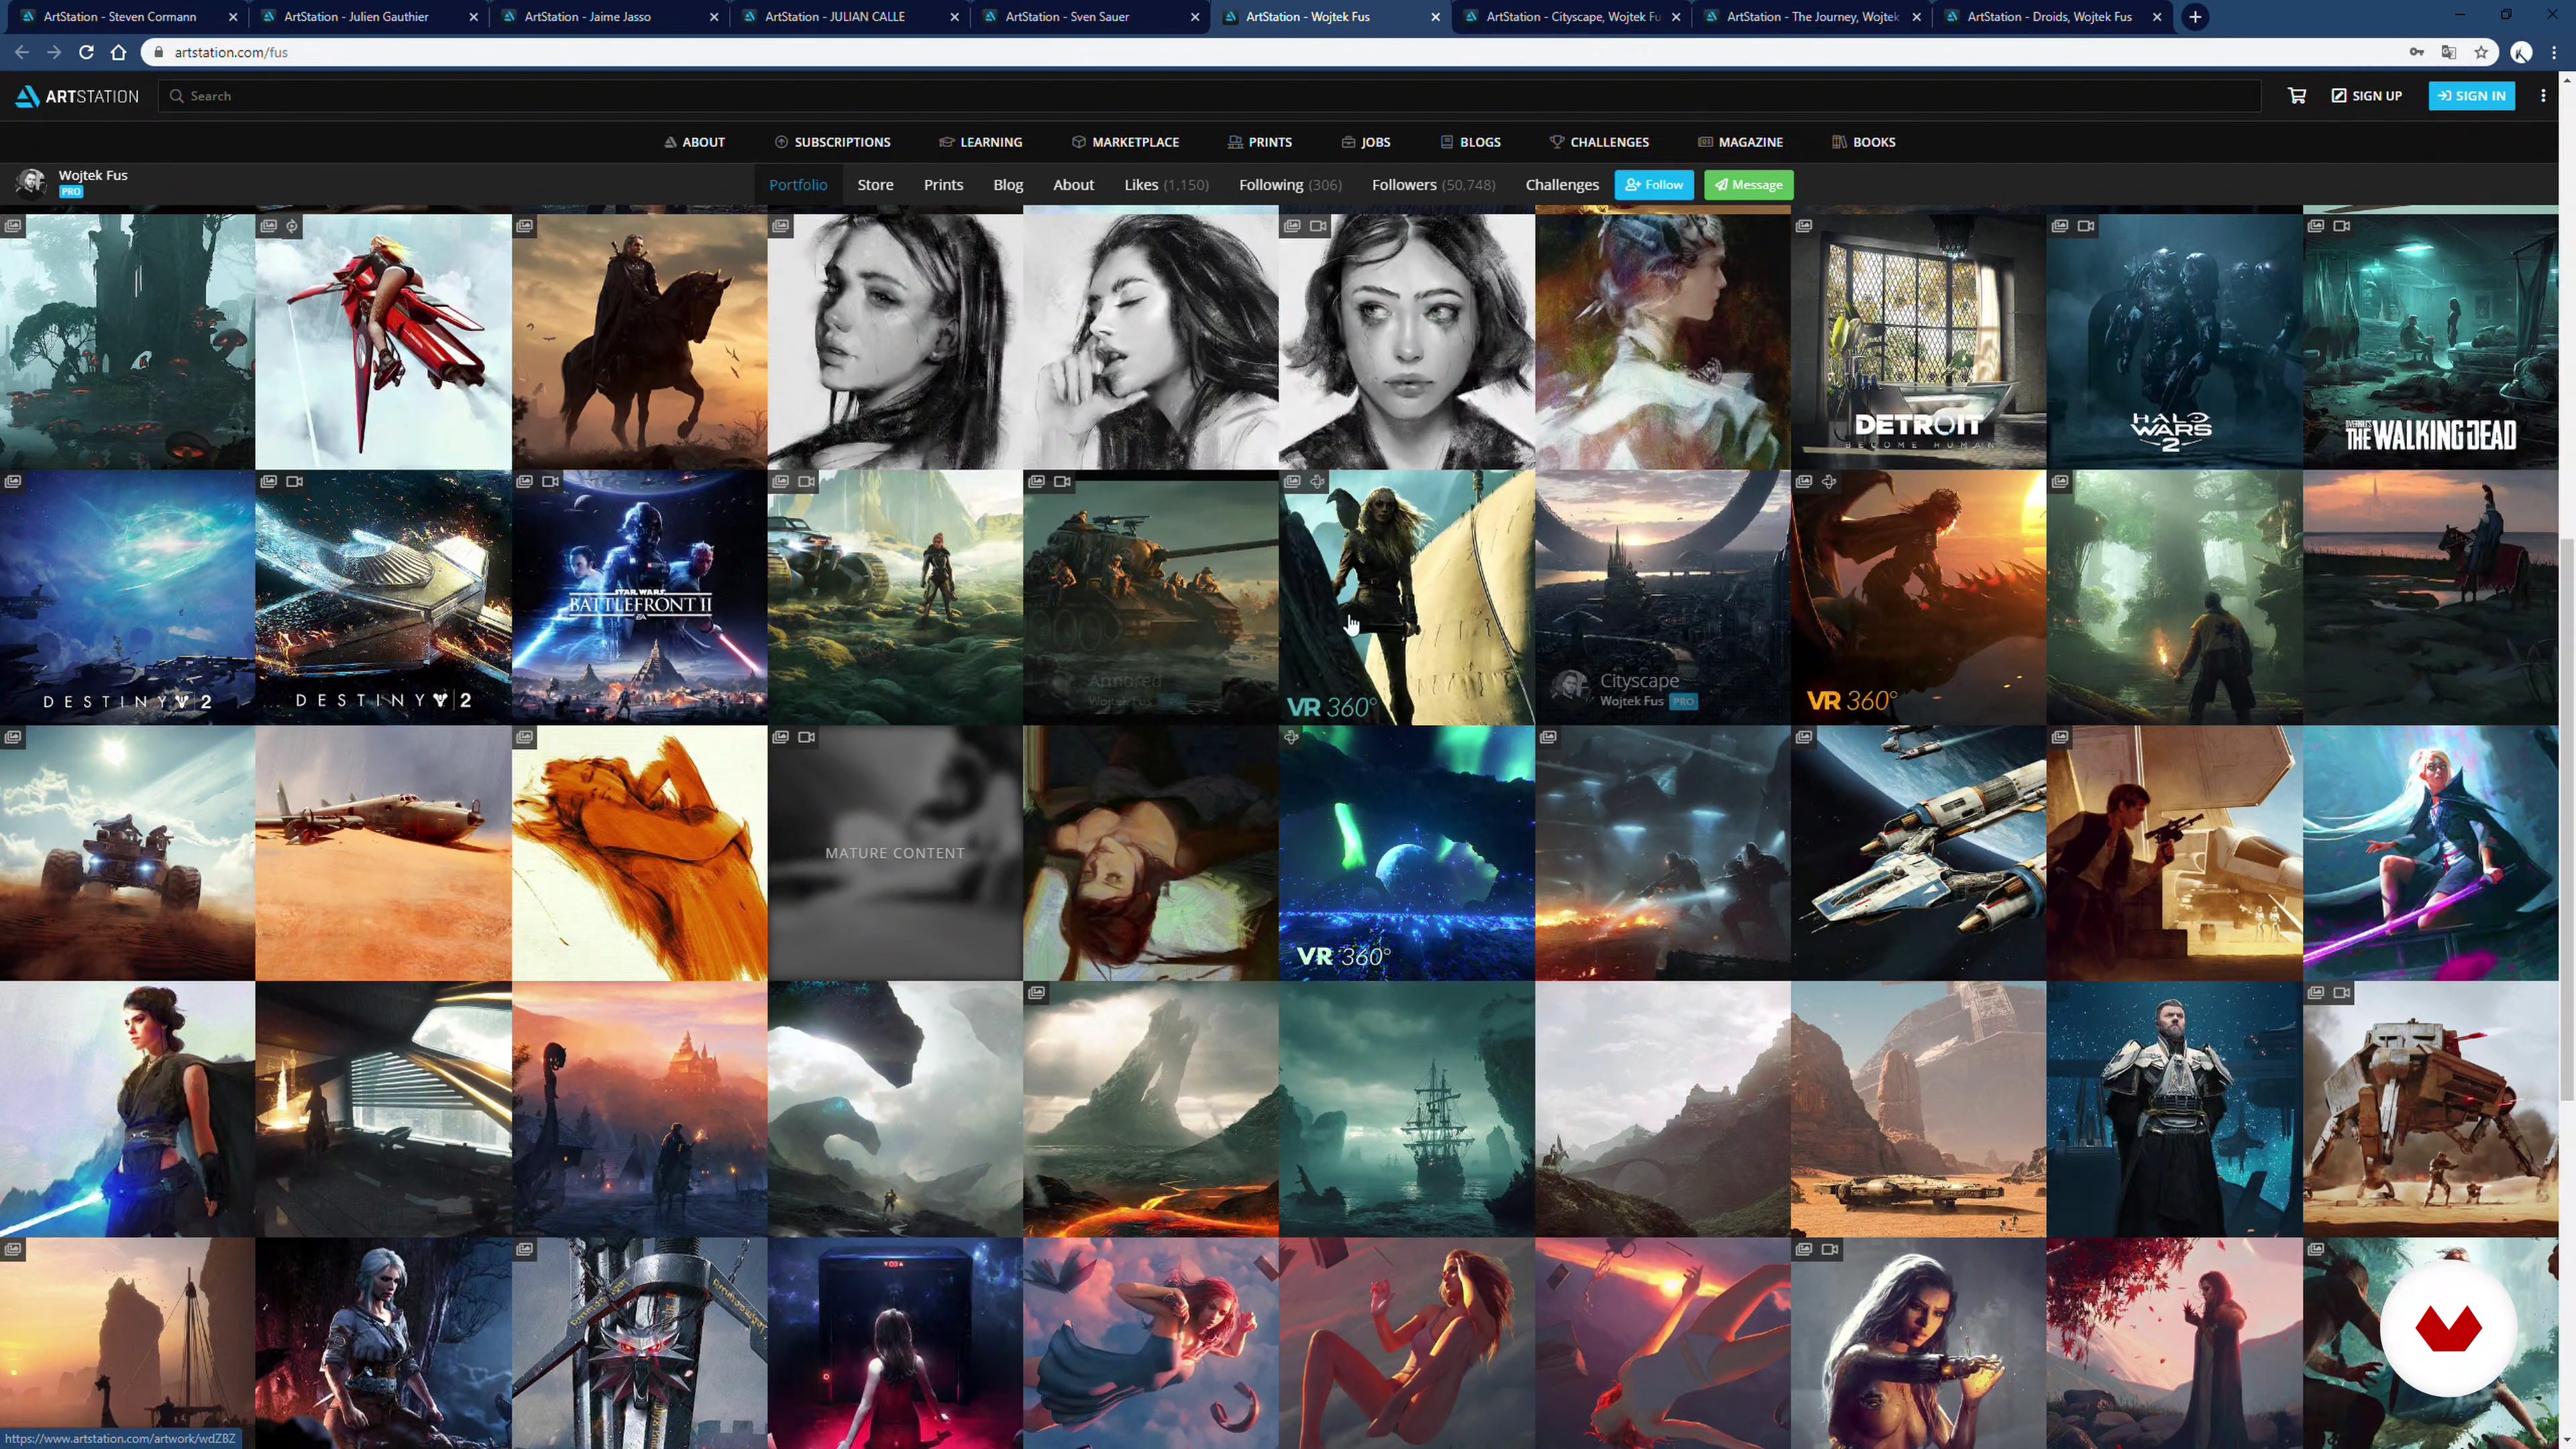Open the shopping cart icon

click(x=2297, y=96)
